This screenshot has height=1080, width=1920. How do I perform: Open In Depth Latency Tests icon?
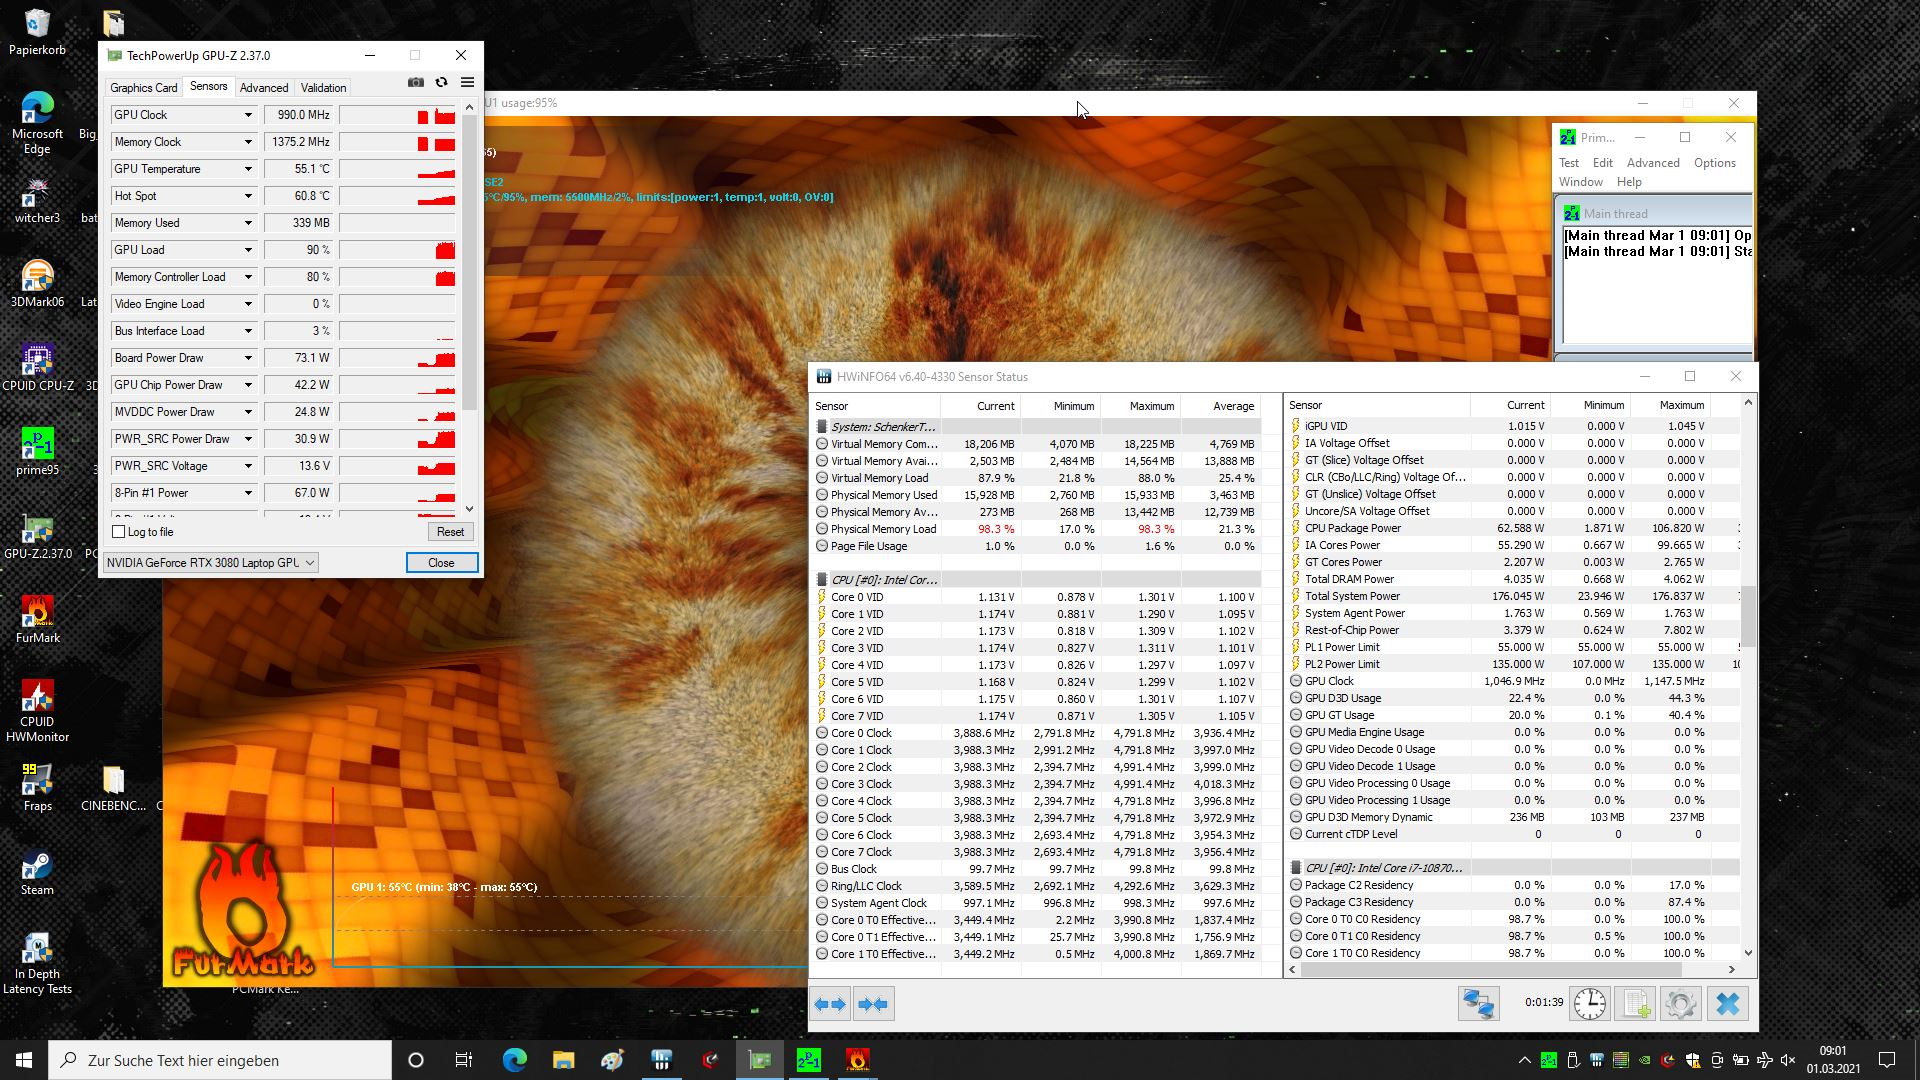pos(37,963)
